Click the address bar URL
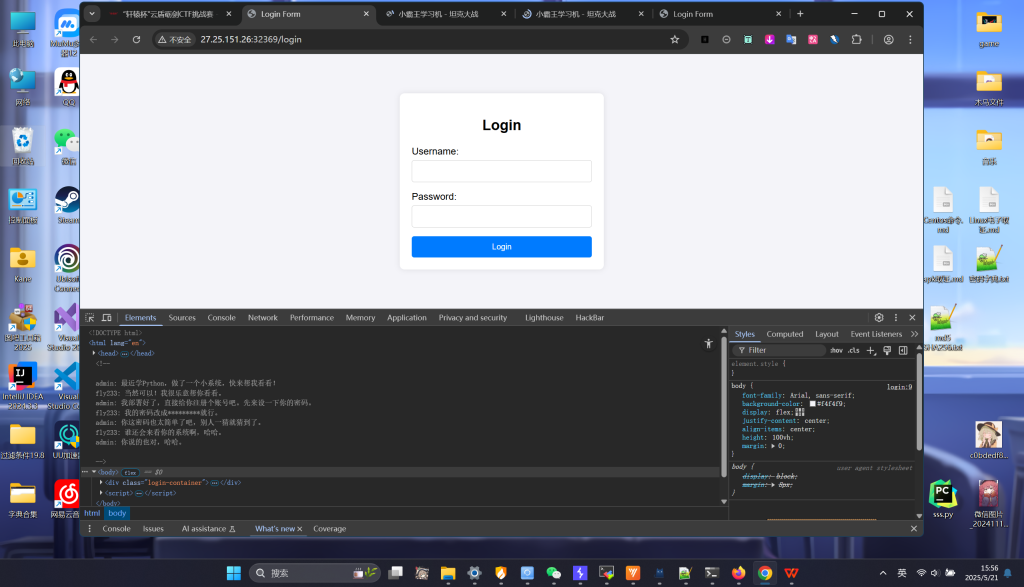 (251, 40)
